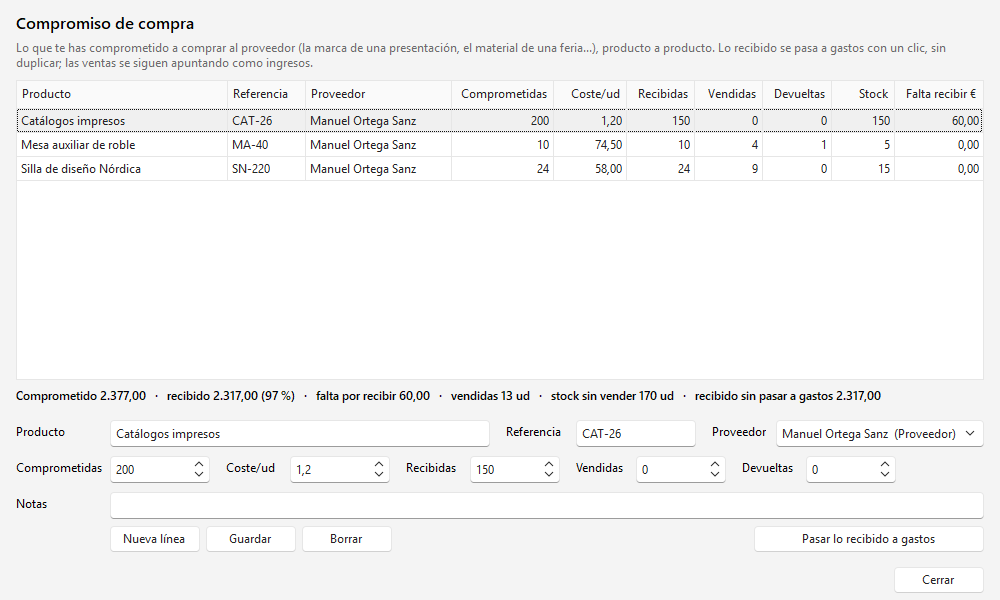Click the CAT-26 cell in the table
Screen dimensions: 1000x600
267,121
